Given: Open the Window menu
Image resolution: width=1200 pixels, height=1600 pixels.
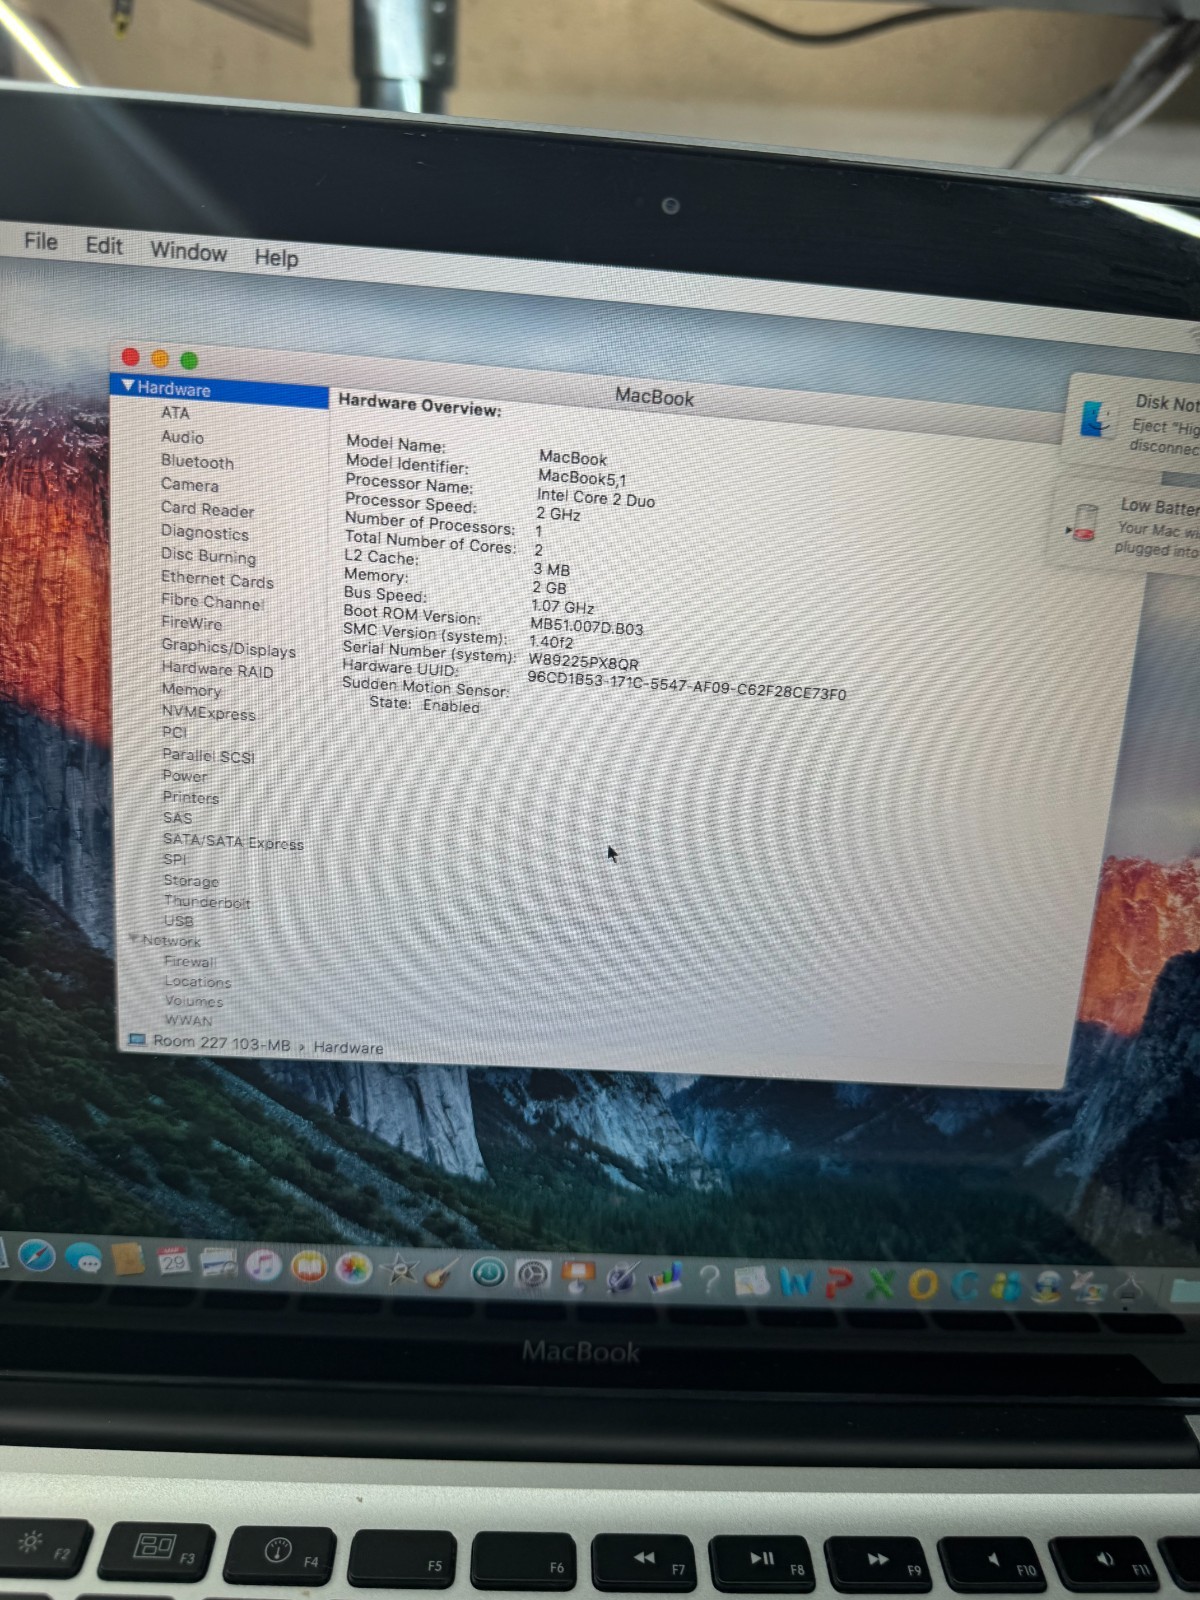Looking at the screenshot, I should [189, 251].
